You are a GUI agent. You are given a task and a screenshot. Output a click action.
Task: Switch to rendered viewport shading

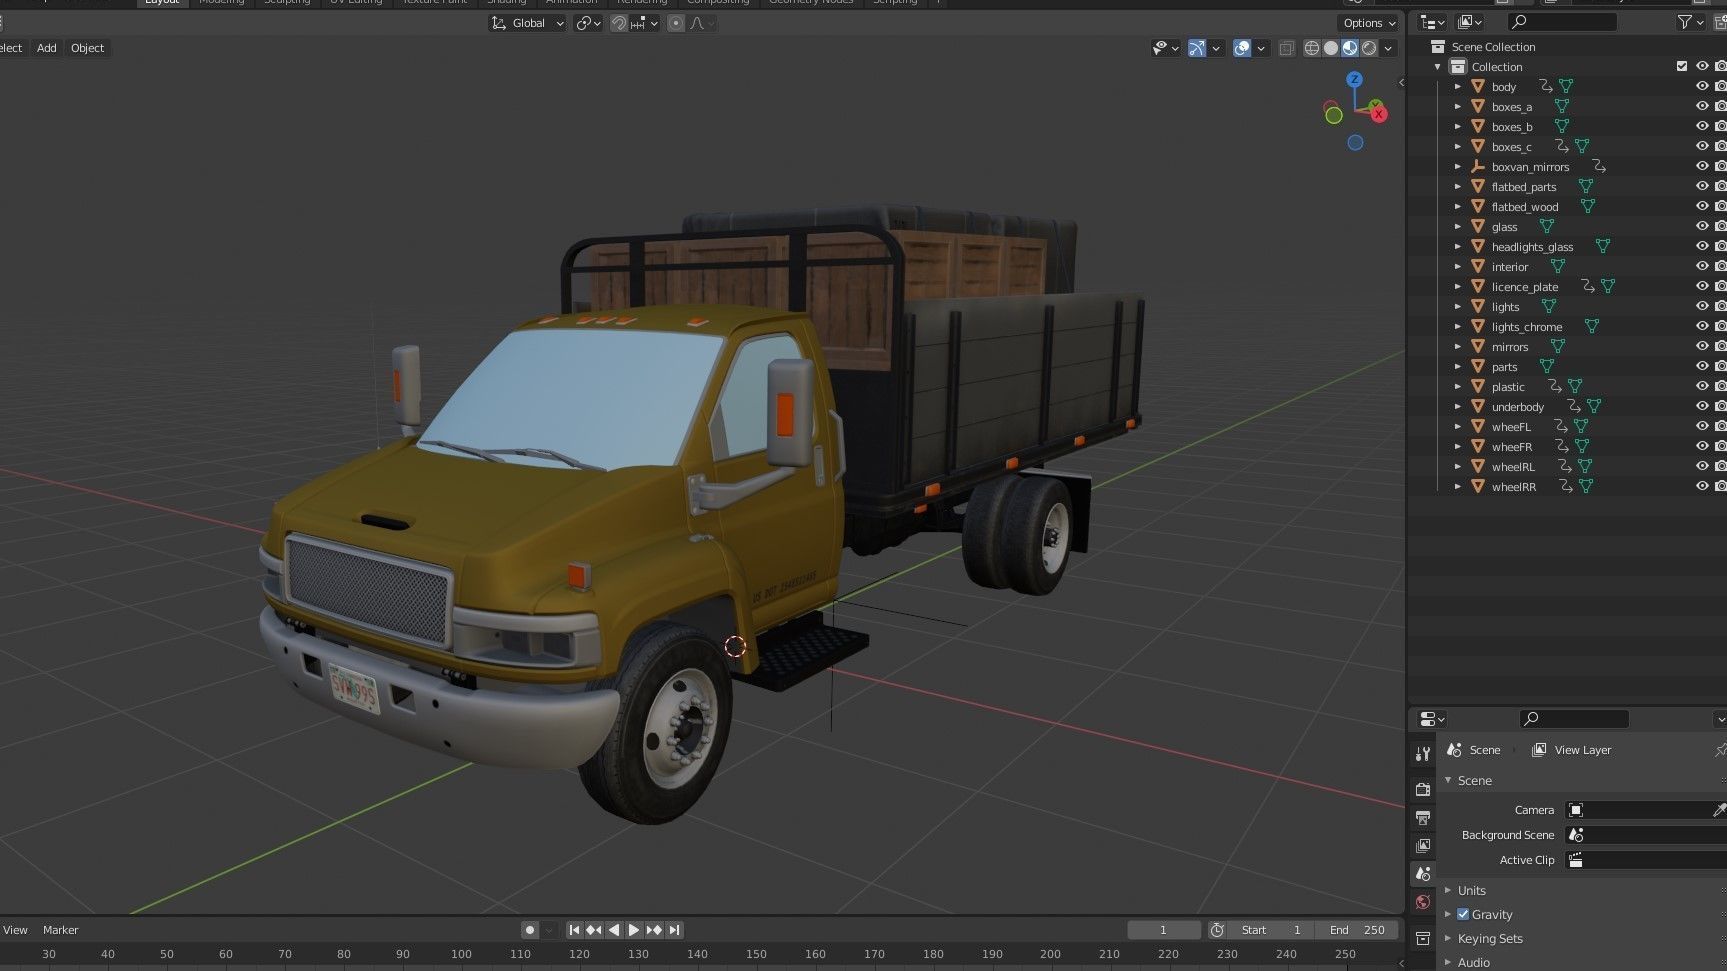1369,48
